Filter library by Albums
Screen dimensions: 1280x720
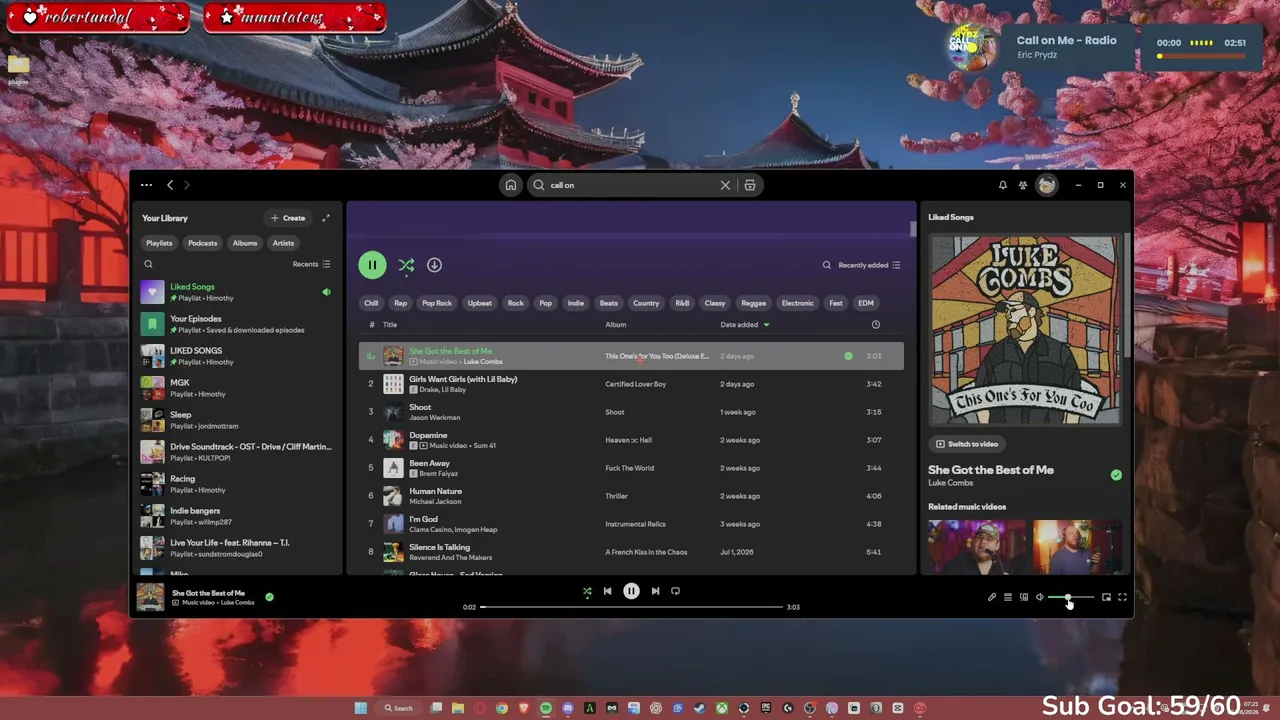[x=245, y=243]
